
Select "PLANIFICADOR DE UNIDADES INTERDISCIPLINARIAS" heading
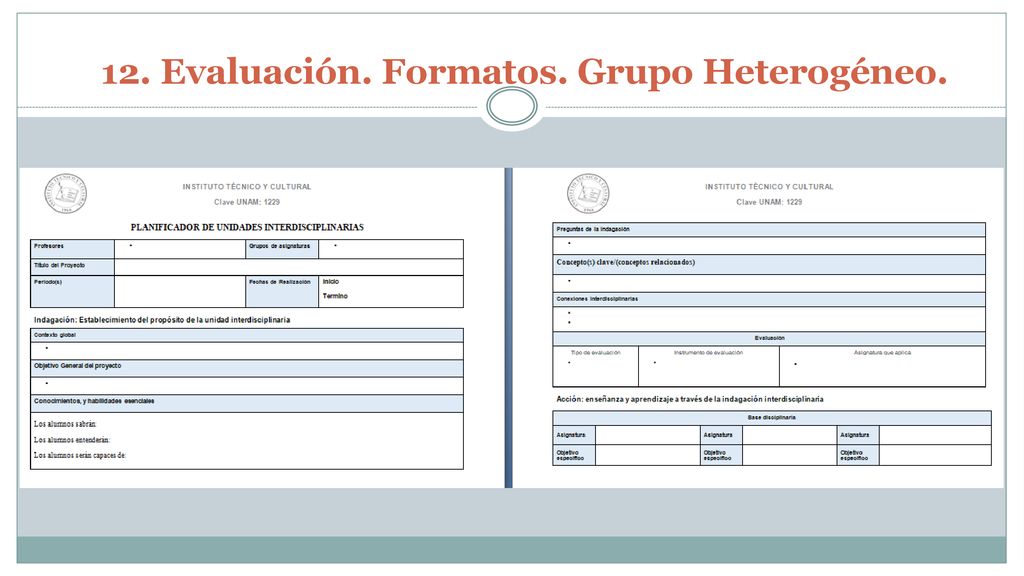pyautogui.click(x=247, y=227)
